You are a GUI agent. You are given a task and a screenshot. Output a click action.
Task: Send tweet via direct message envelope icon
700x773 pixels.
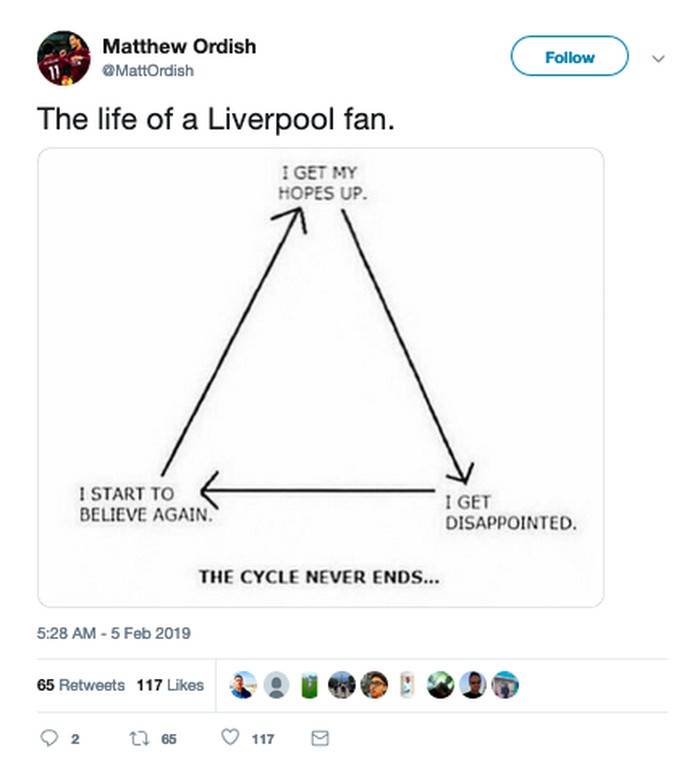[x=320, y=739]
